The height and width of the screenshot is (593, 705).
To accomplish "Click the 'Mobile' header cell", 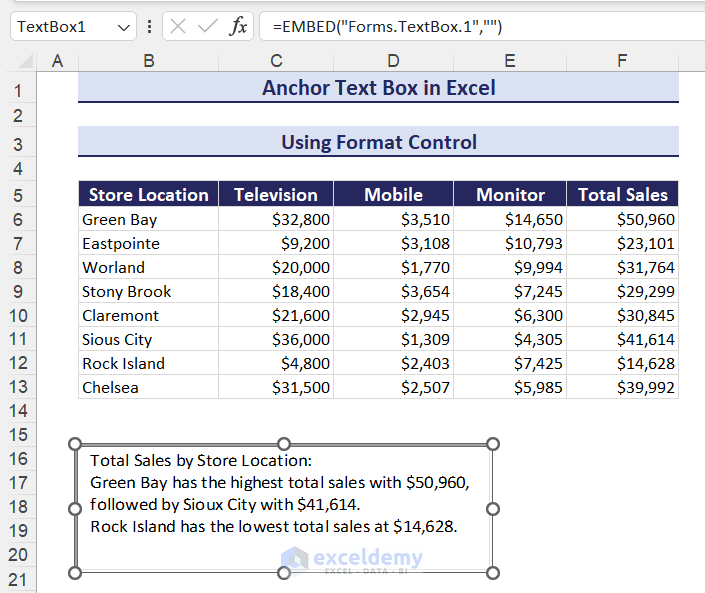I will (393, 195).
